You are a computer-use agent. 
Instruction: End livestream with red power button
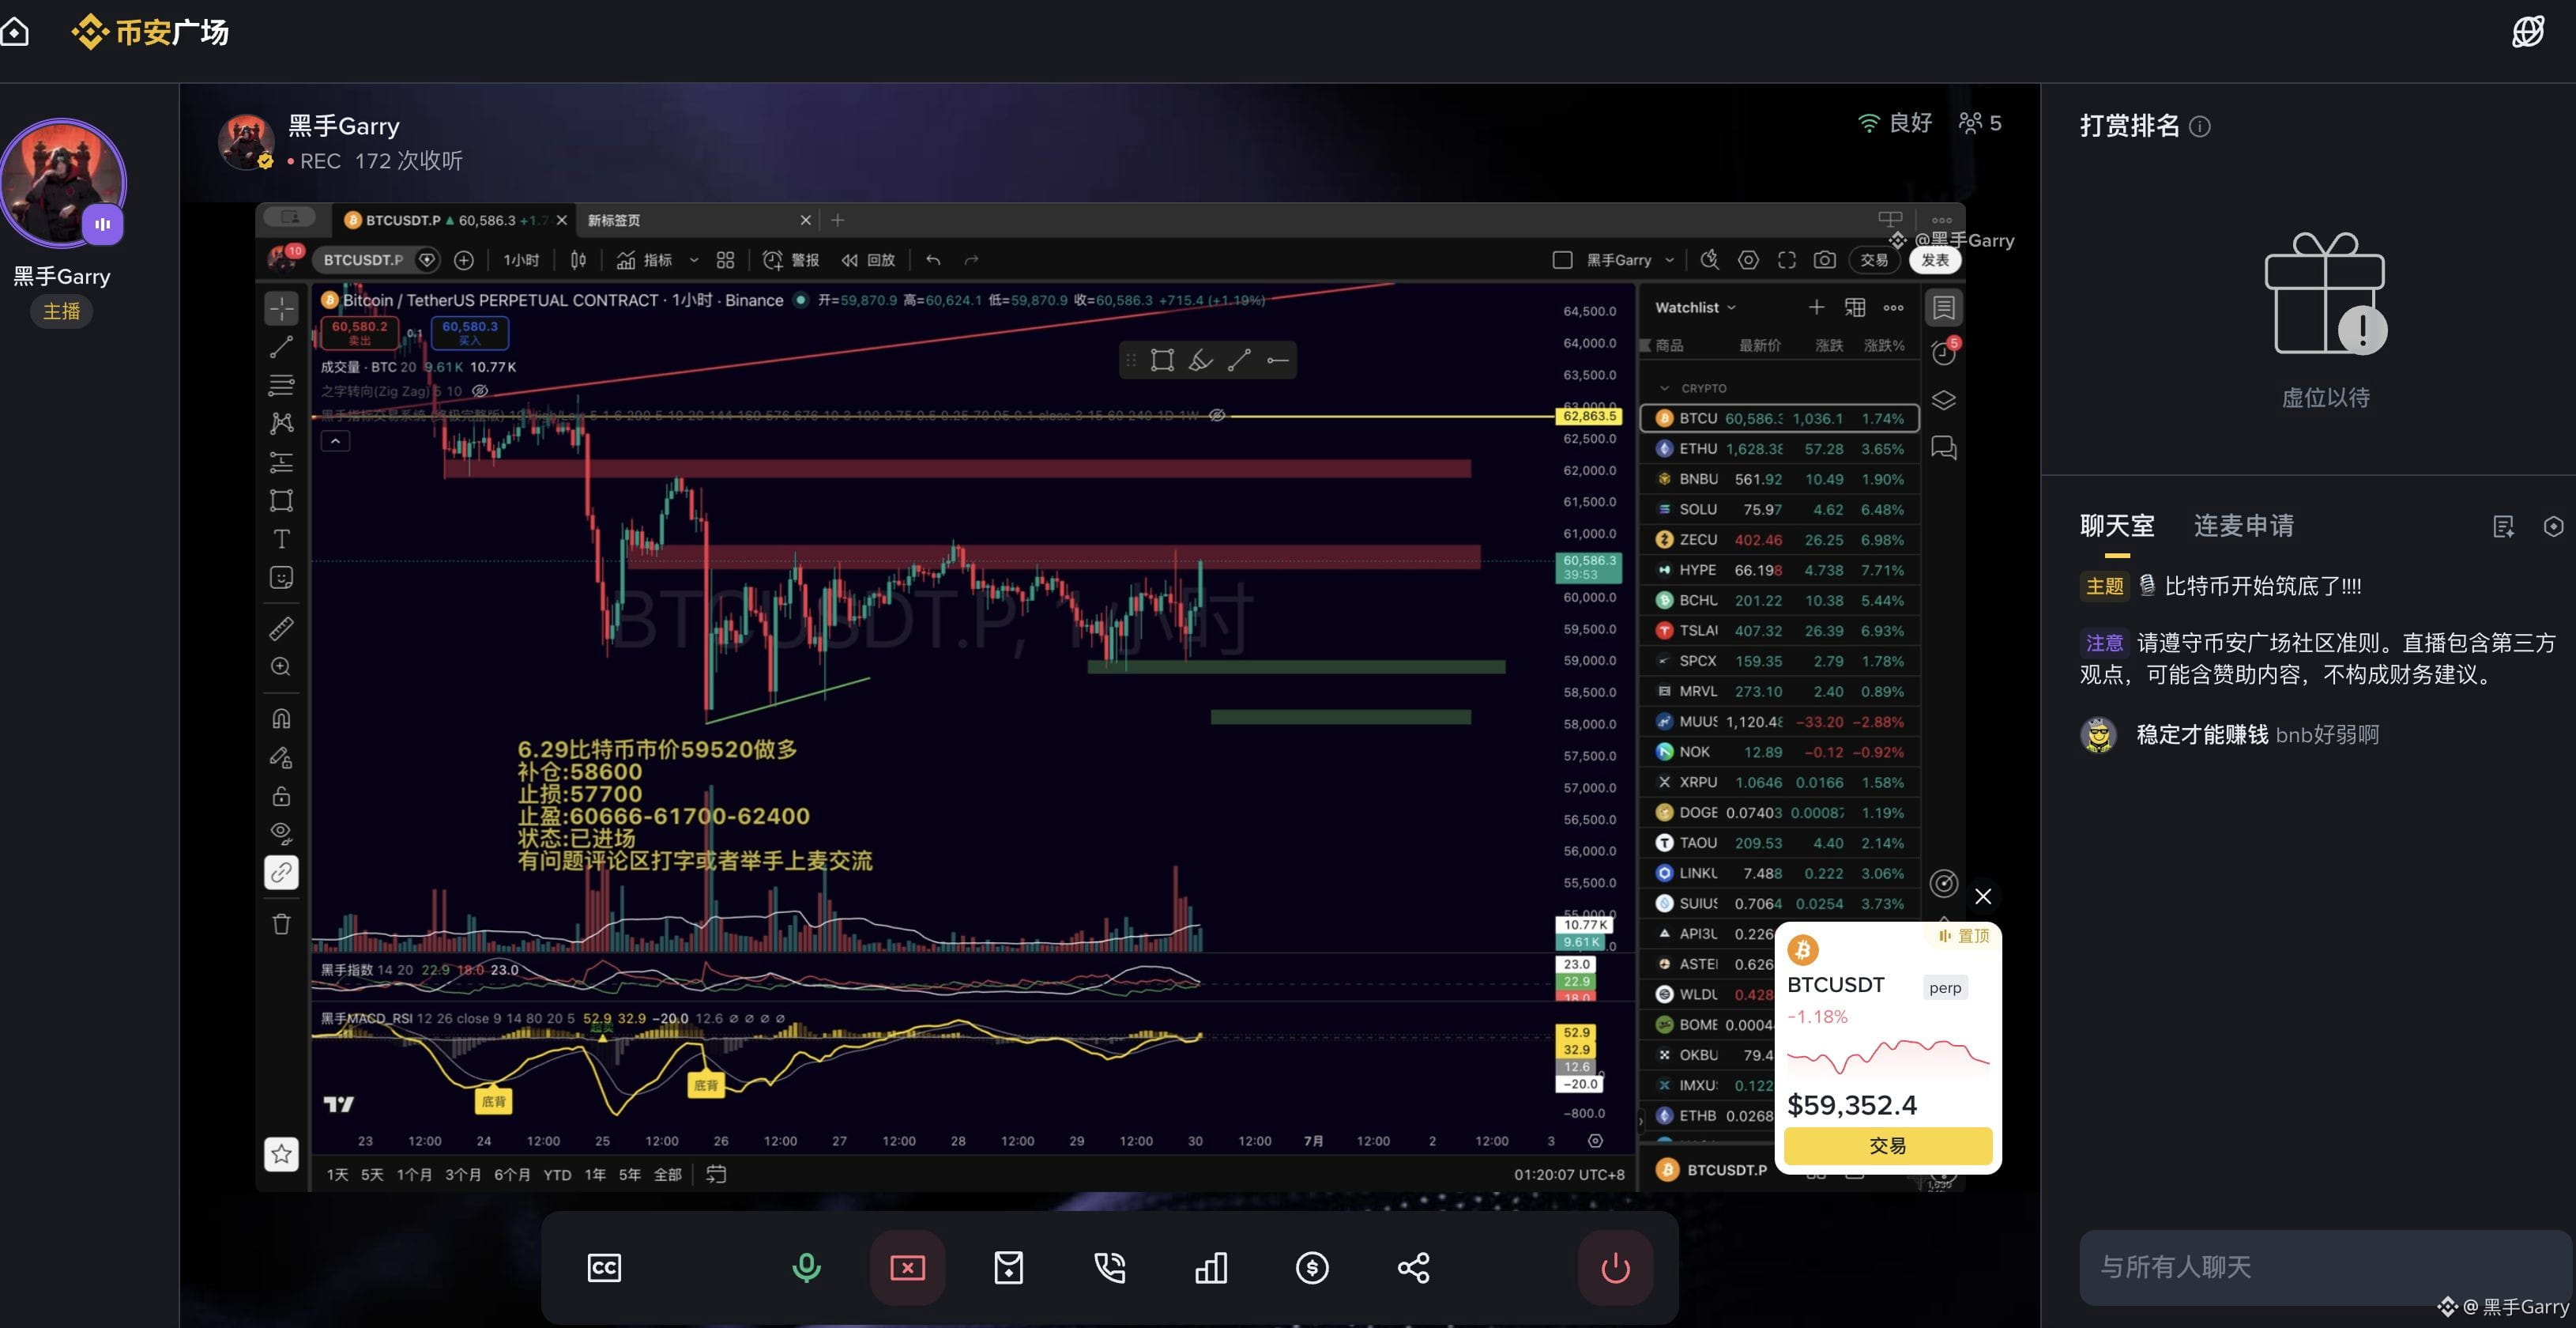pyautogui.click(x=1615, y=1268)
